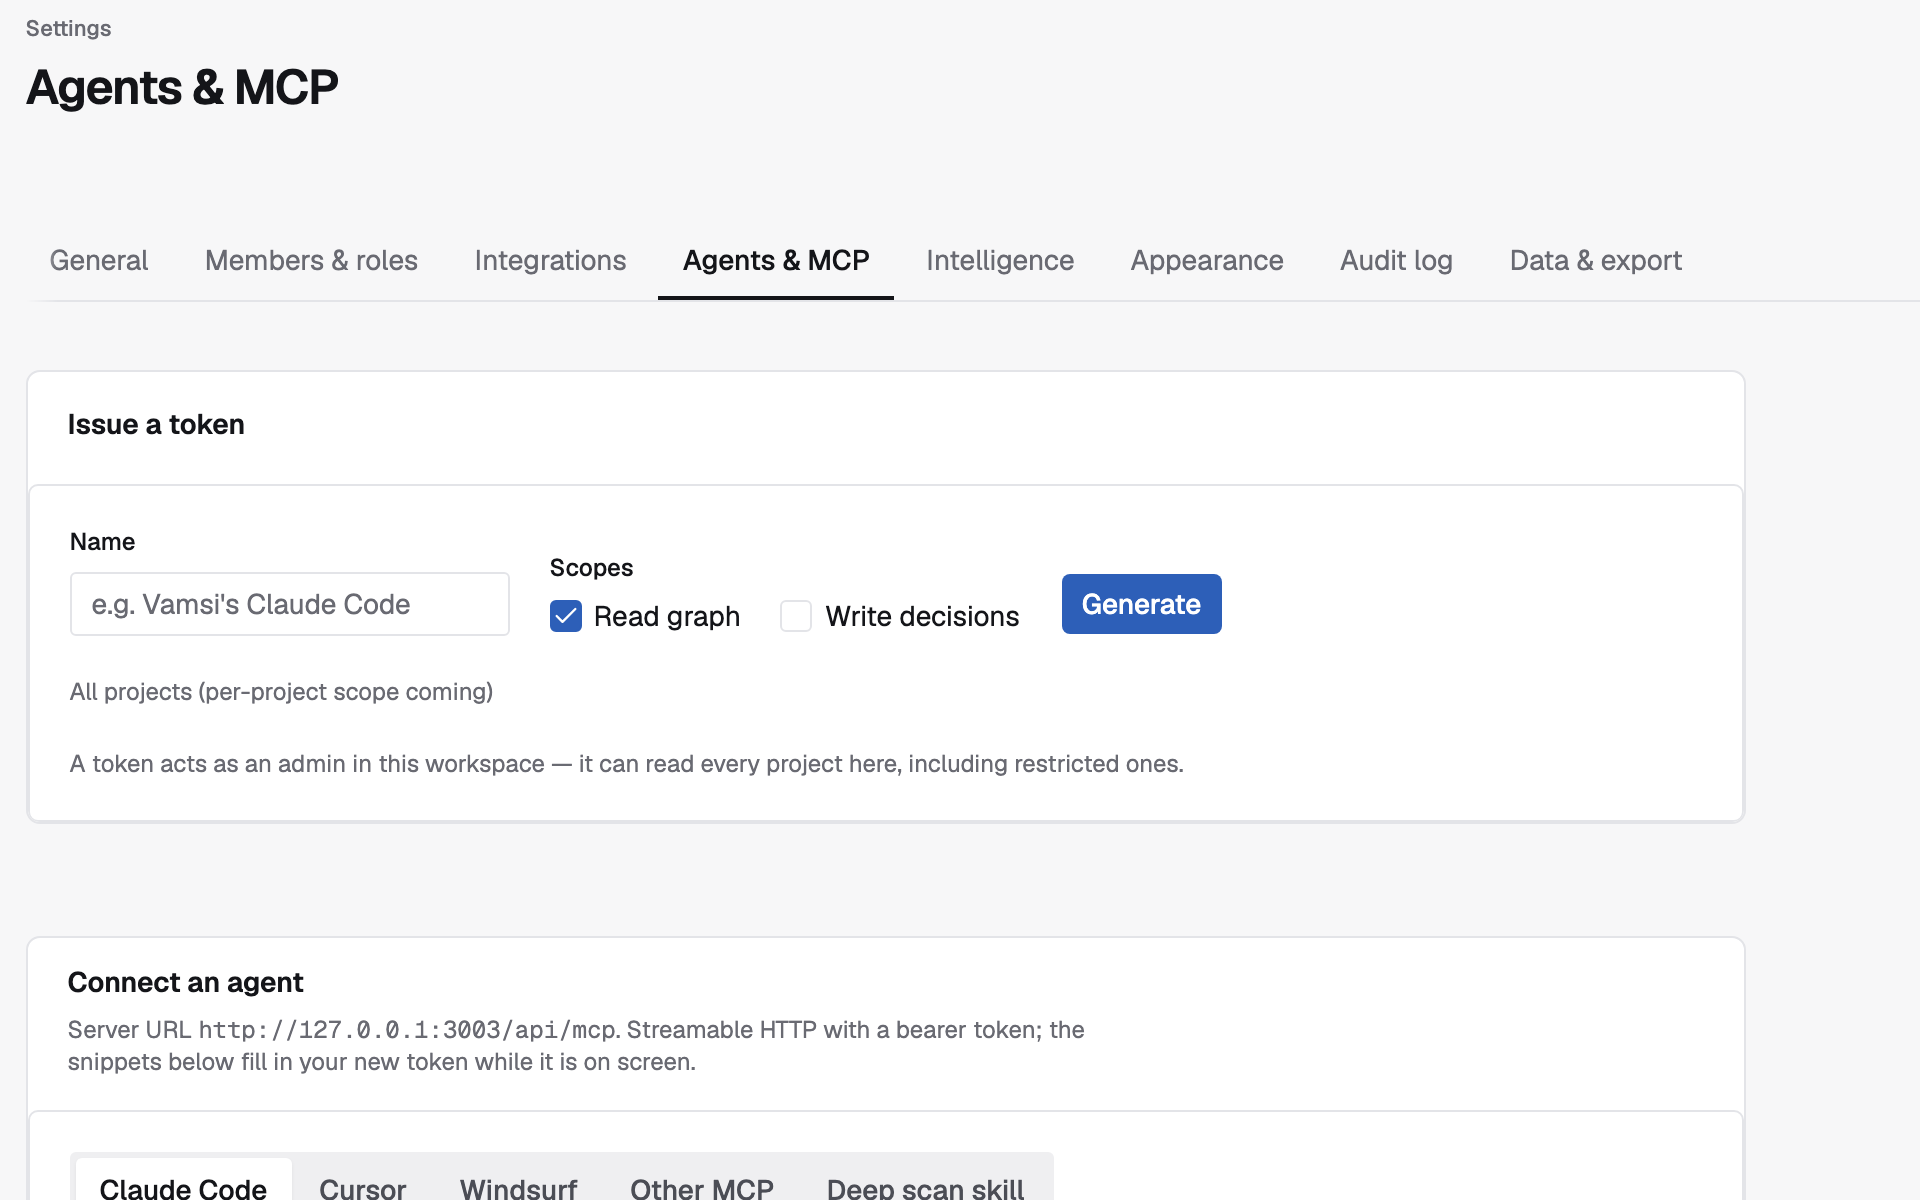Screen dimensions: 1920x1200
Task: Enable the Write decisions scope checkbox
Action: point(796,616)
